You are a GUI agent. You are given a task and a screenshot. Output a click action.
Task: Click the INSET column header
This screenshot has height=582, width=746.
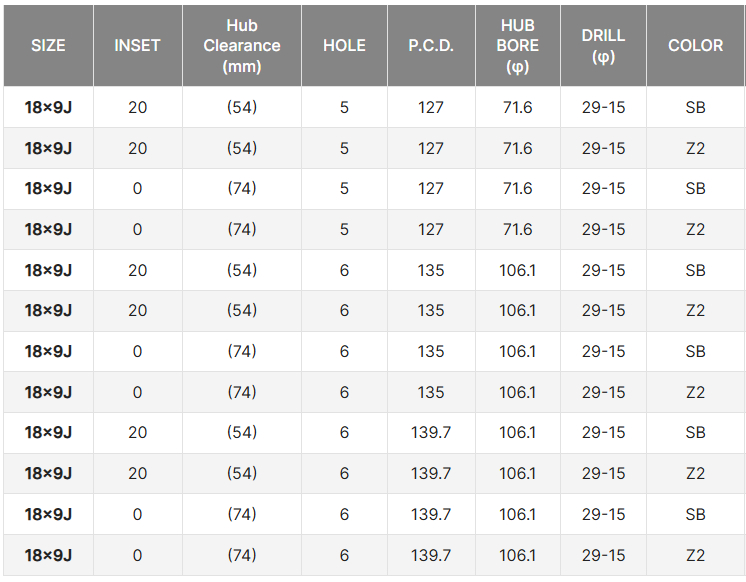[137, 46]
